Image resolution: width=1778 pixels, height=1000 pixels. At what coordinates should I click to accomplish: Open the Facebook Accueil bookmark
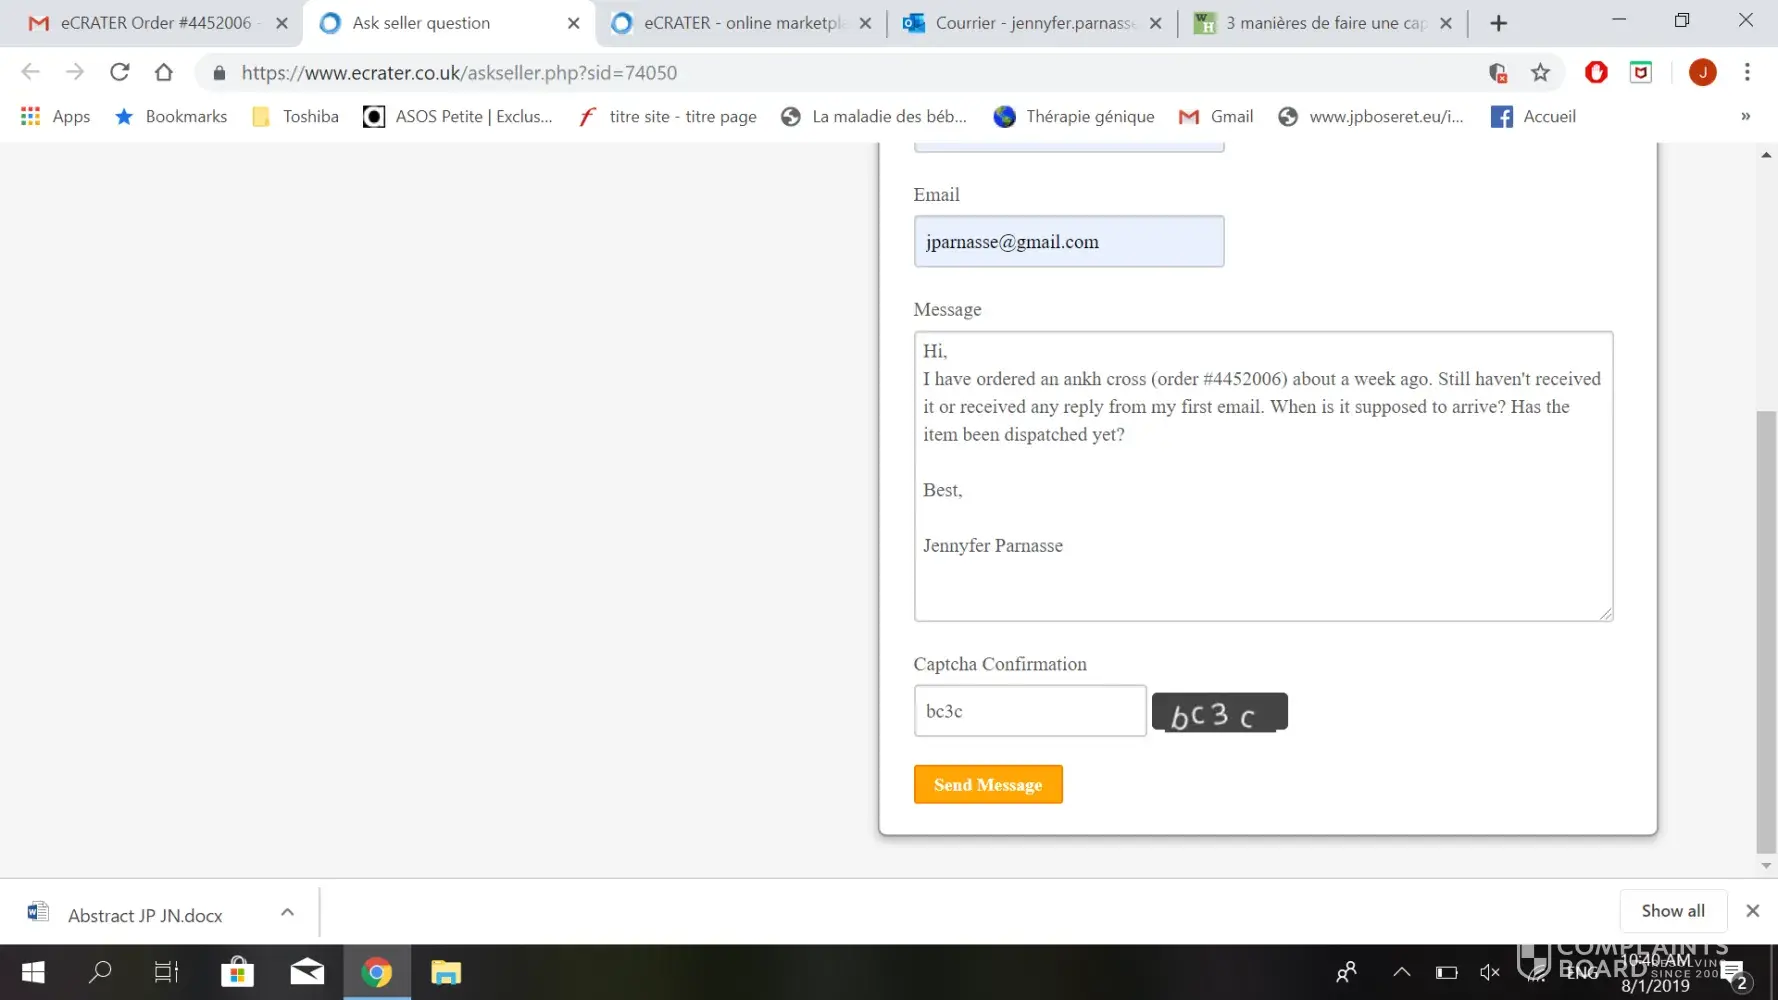pos(1533,116)
